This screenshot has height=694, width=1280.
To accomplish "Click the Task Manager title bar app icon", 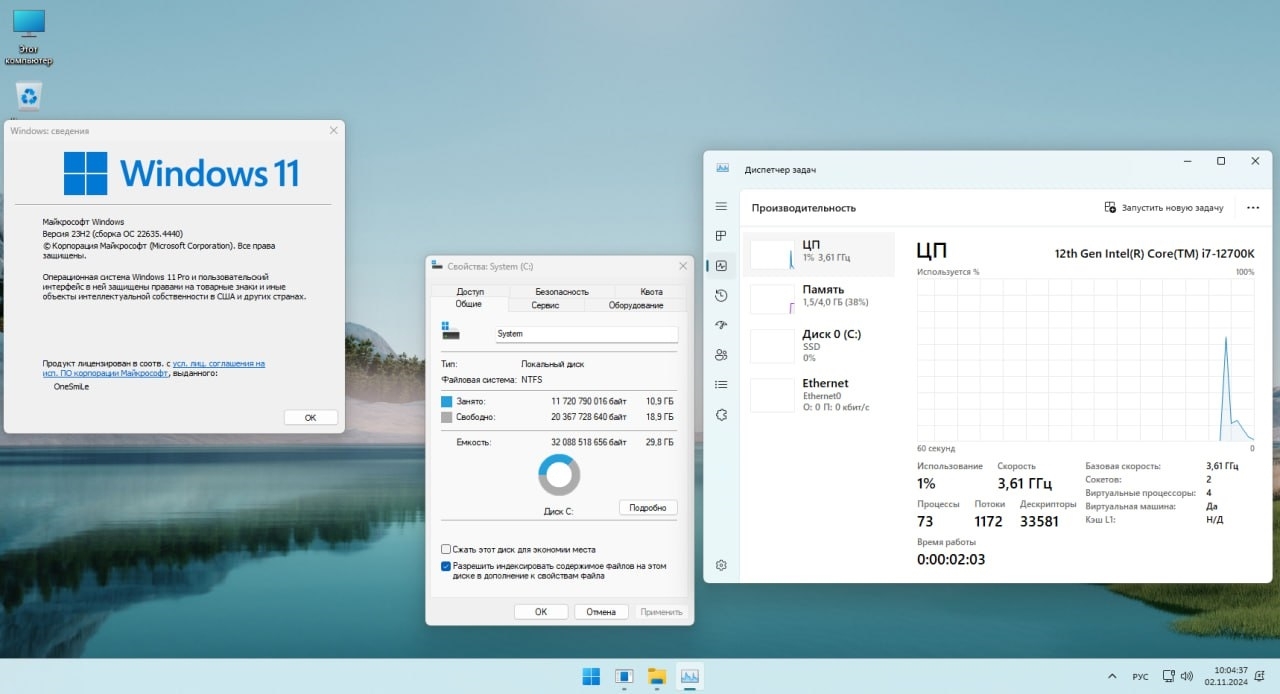I will (x=722, y=169).
